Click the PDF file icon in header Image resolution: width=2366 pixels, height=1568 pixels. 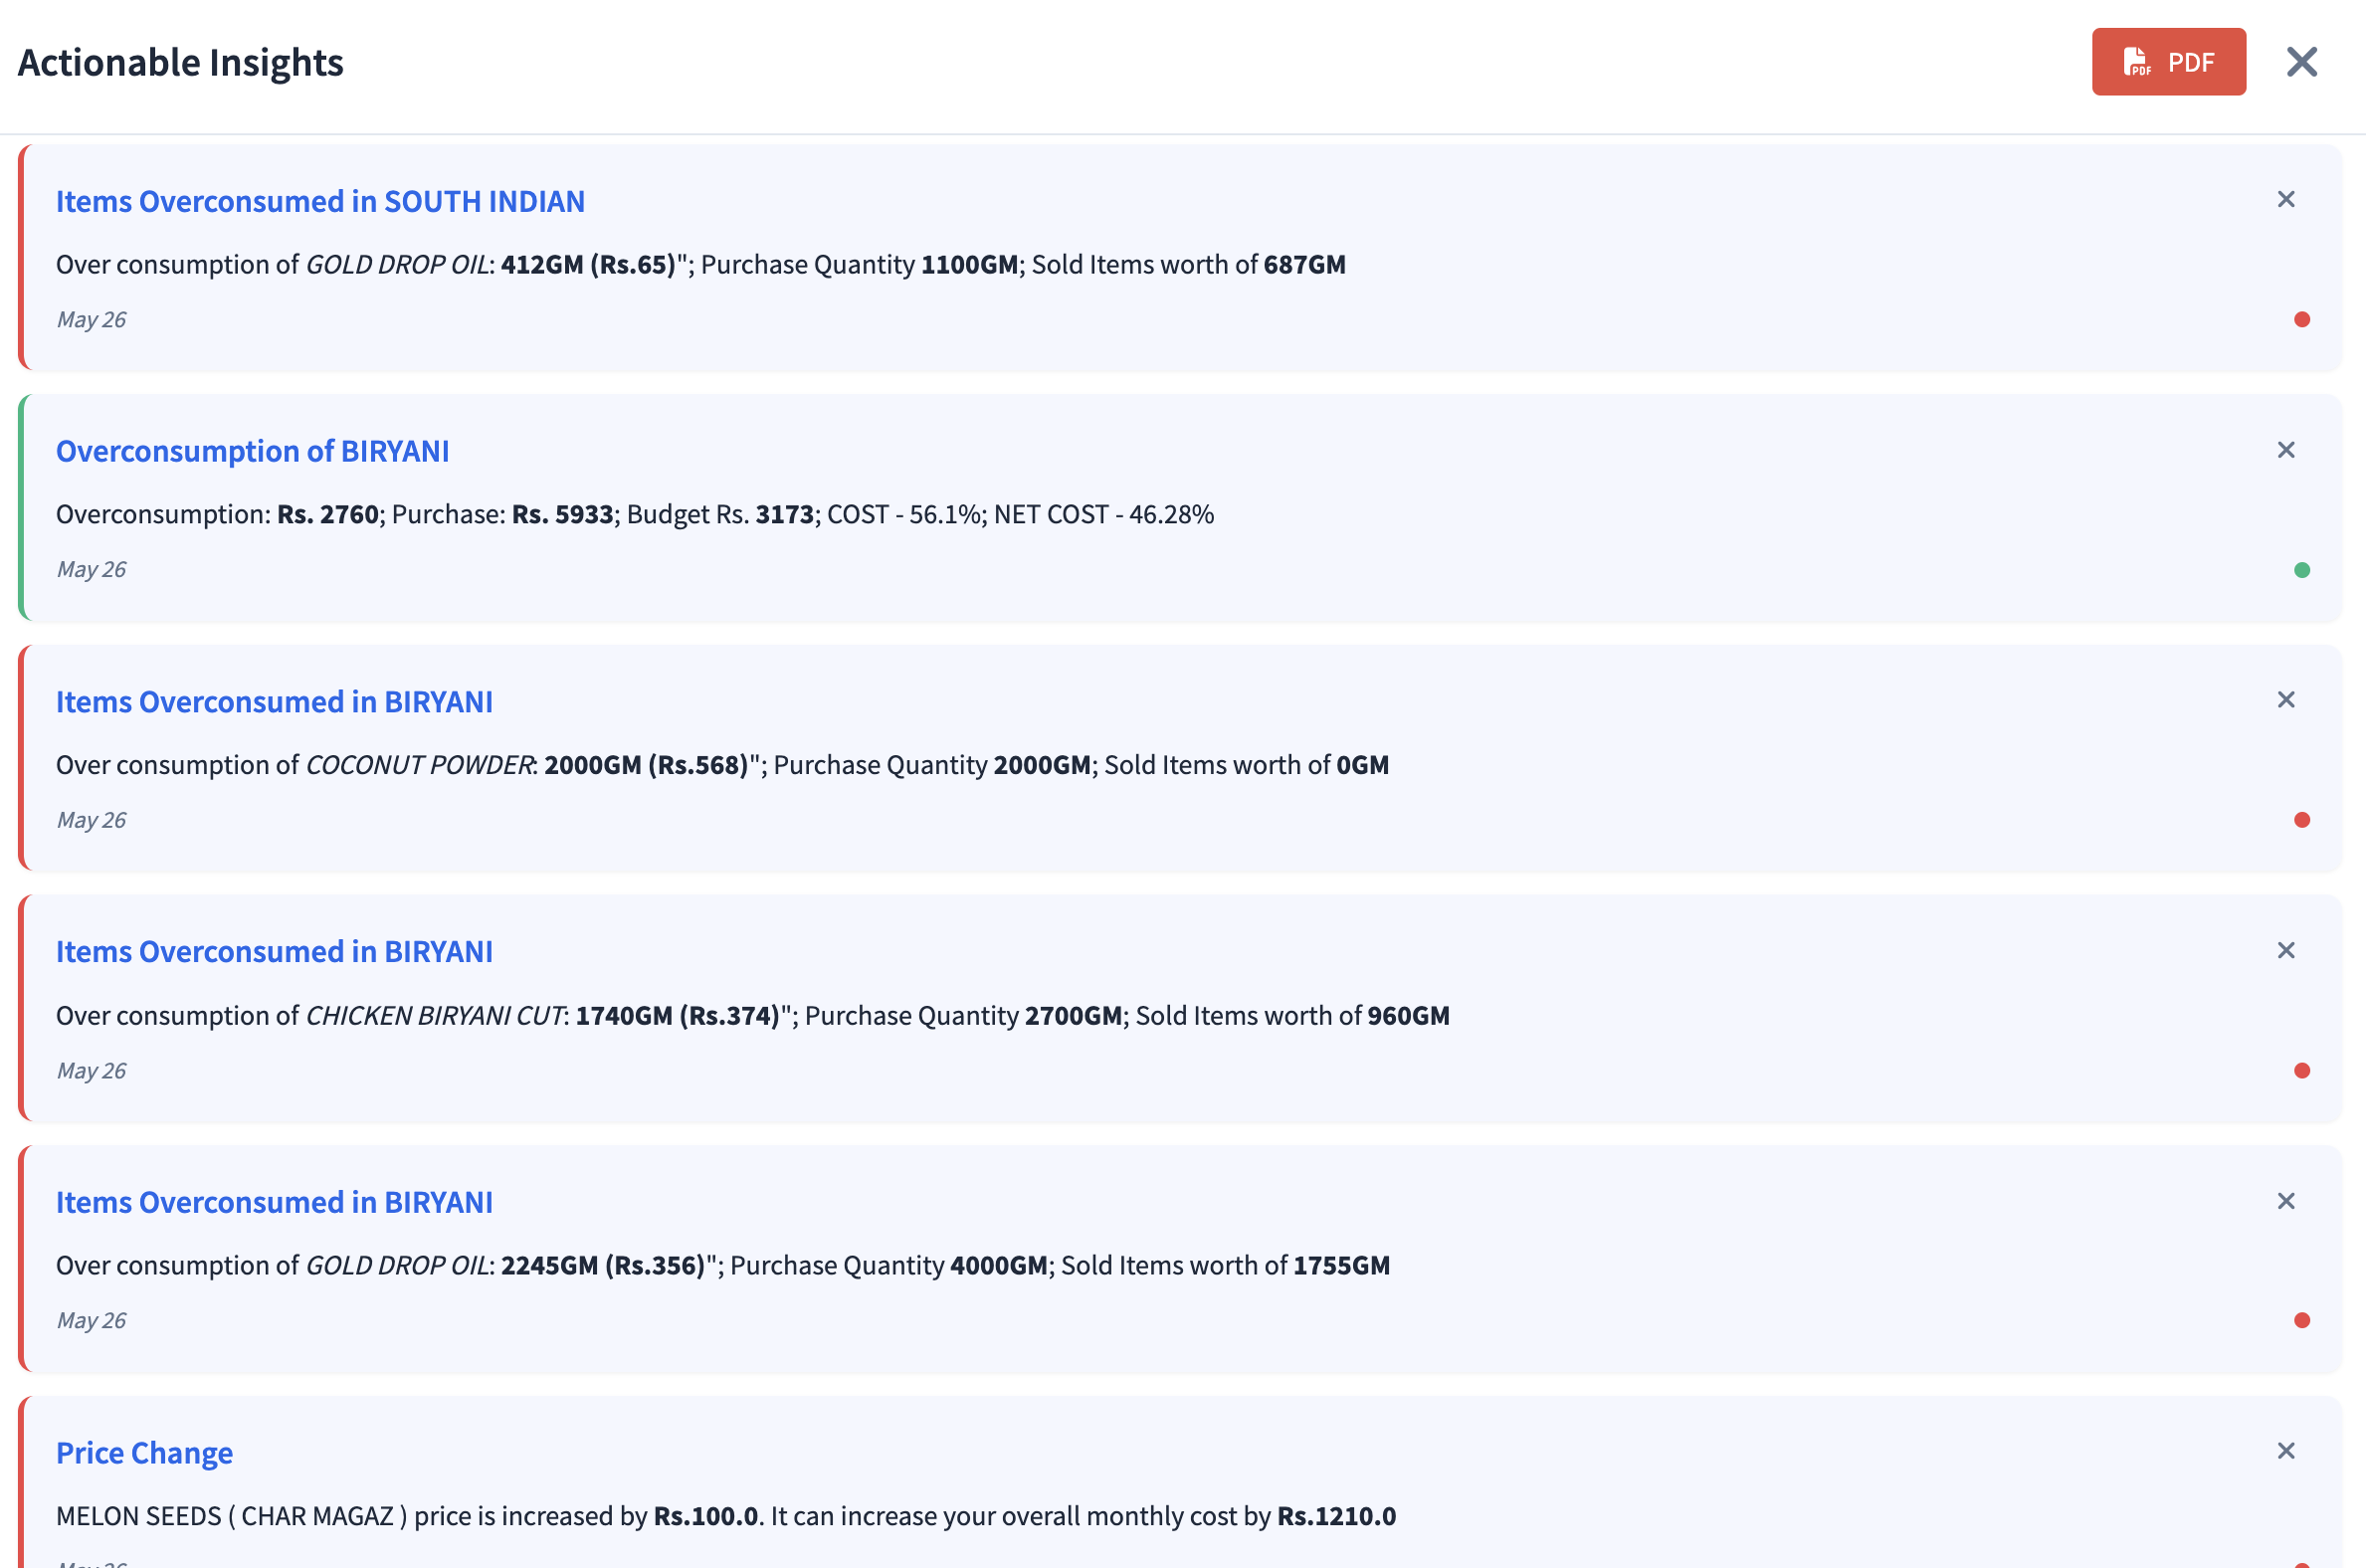point(2136,62)
